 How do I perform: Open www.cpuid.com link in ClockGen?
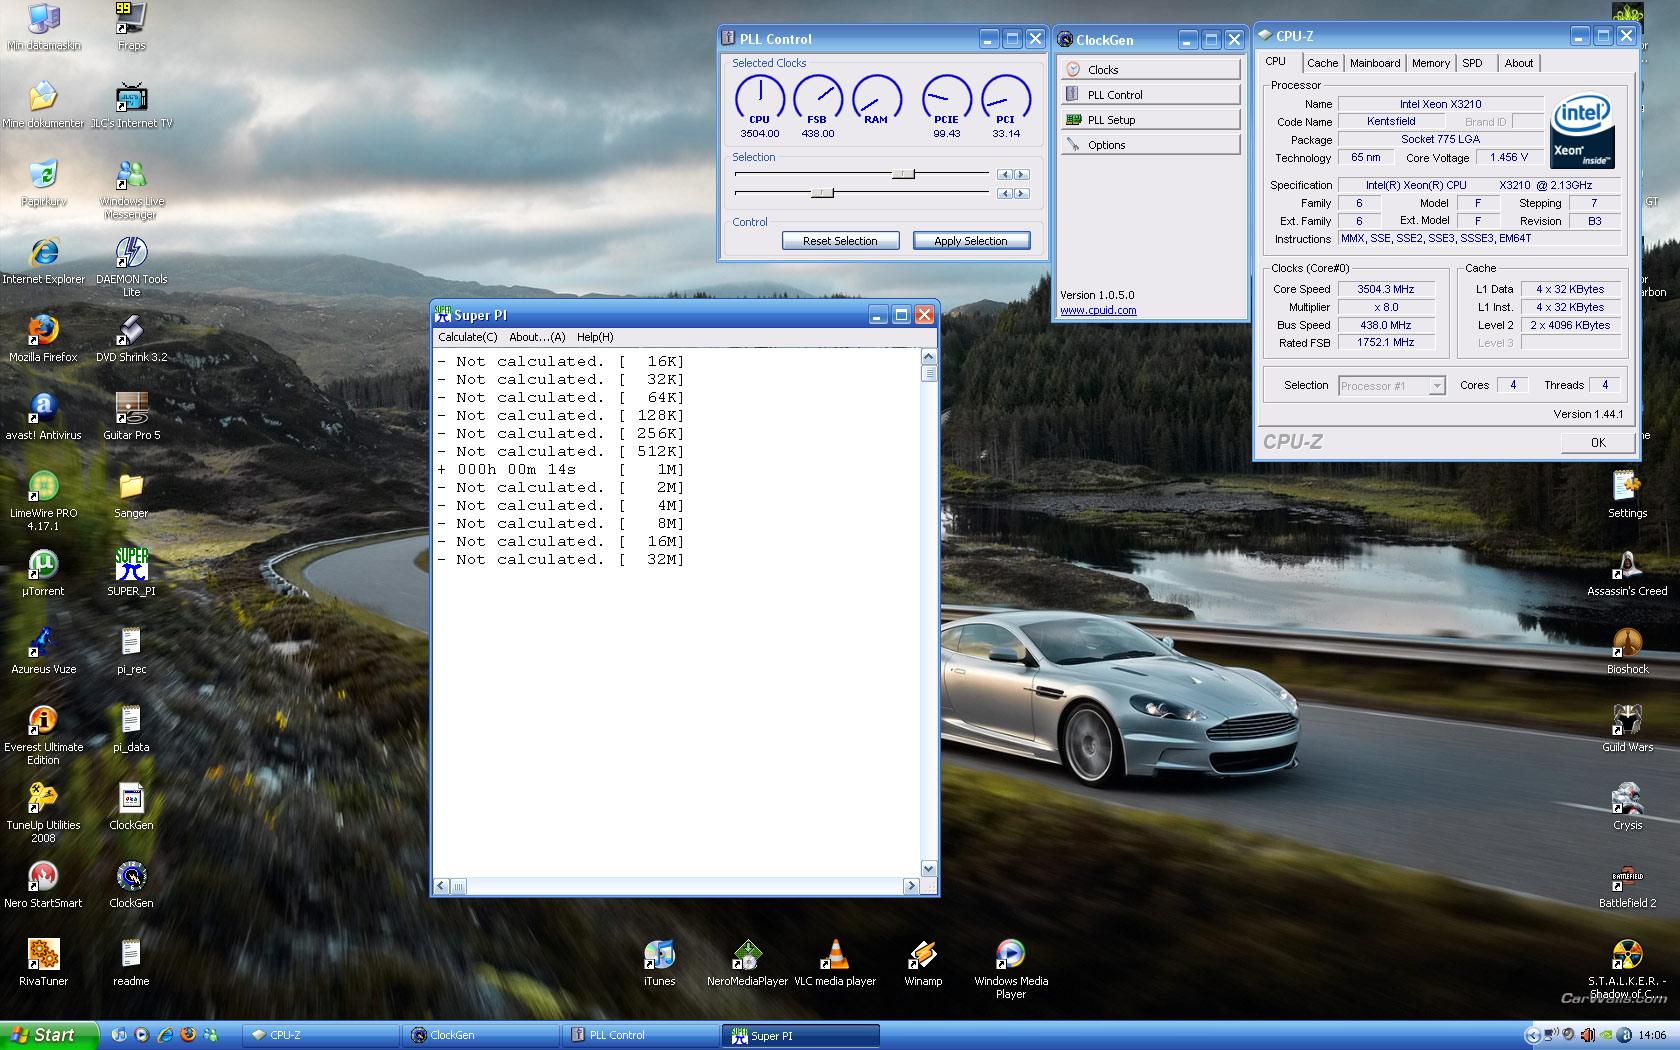click(1098, 310)
